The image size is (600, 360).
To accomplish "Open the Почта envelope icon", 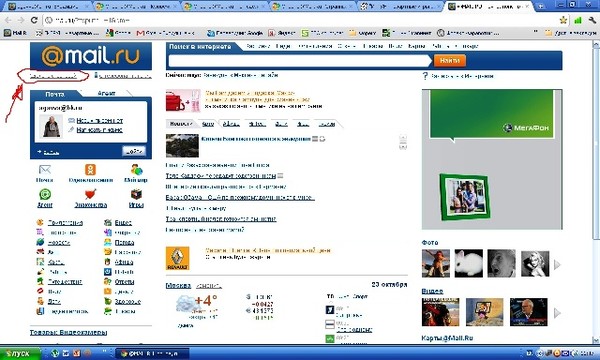I will click(x=44, y=169).
